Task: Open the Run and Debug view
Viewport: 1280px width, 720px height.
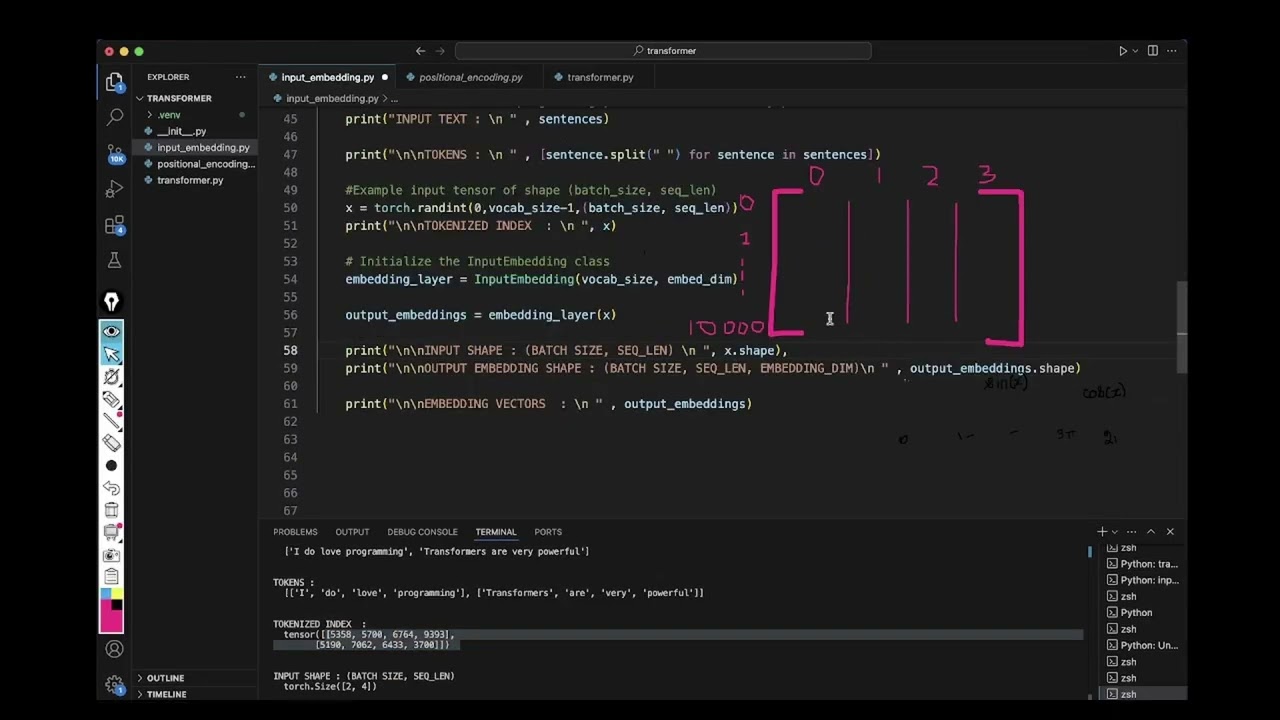Action: click(x=115, y=189)
